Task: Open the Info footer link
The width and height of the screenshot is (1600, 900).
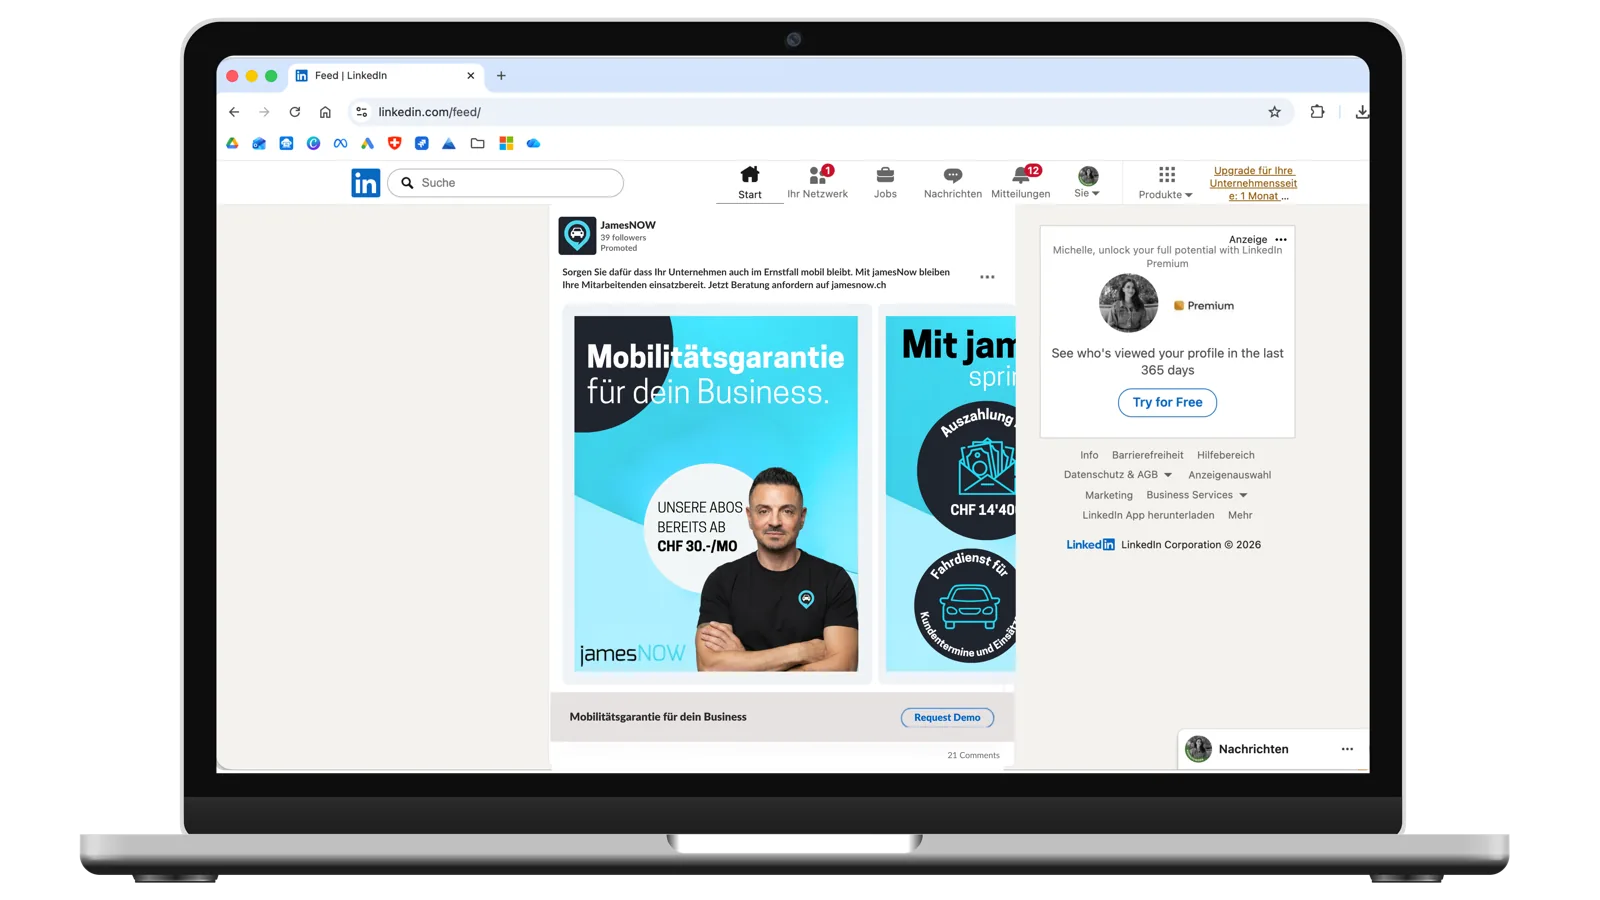Action: pyautogui.click(x=1089, y=455)
